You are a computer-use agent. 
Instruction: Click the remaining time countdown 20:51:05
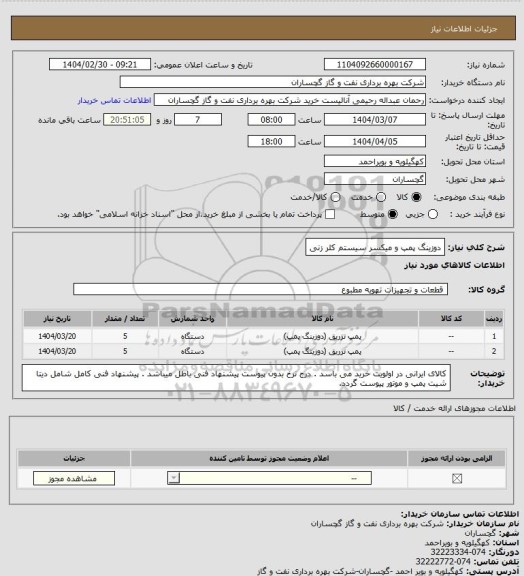pyautogui.click(x=127, y=120)
